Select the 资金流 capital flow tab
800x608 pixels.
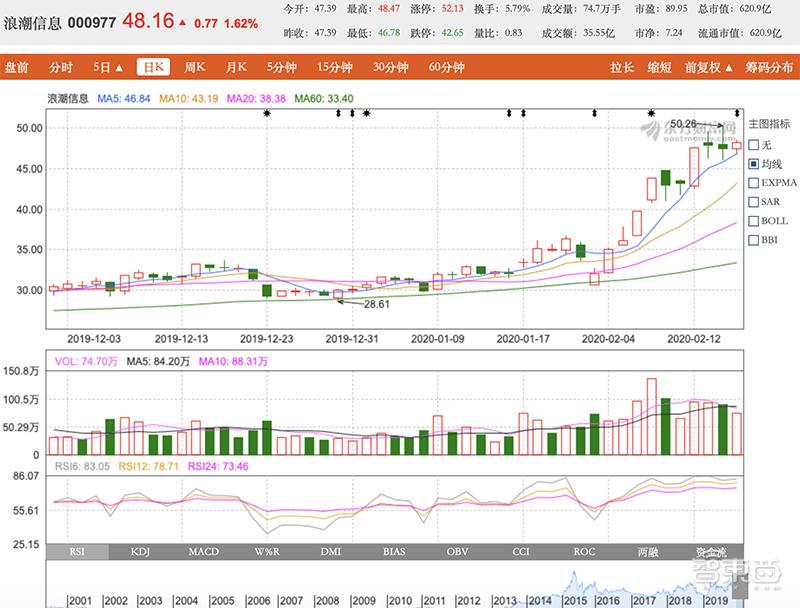click(x=709, y=551)
